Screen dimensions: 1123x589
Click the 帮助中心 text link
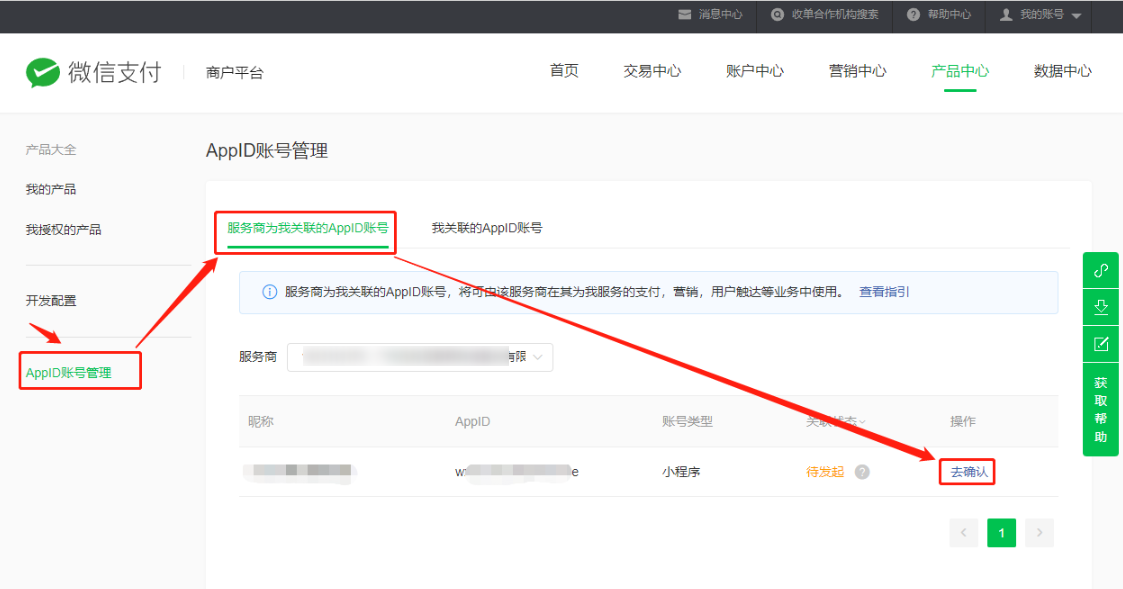pyautogui.click(x=949, y=14)
